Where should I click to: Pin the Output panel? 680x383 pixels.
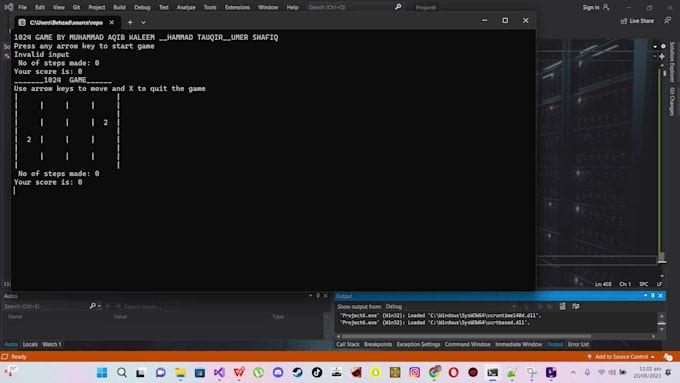click(653, 296)
